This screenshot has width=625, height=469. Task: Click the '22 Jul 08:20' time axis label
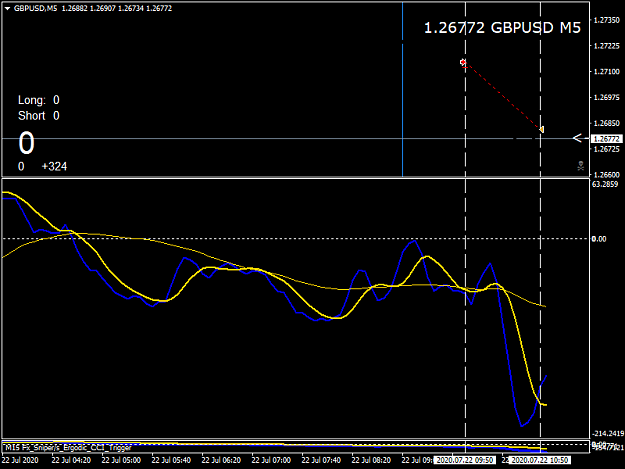coord(371,460)
